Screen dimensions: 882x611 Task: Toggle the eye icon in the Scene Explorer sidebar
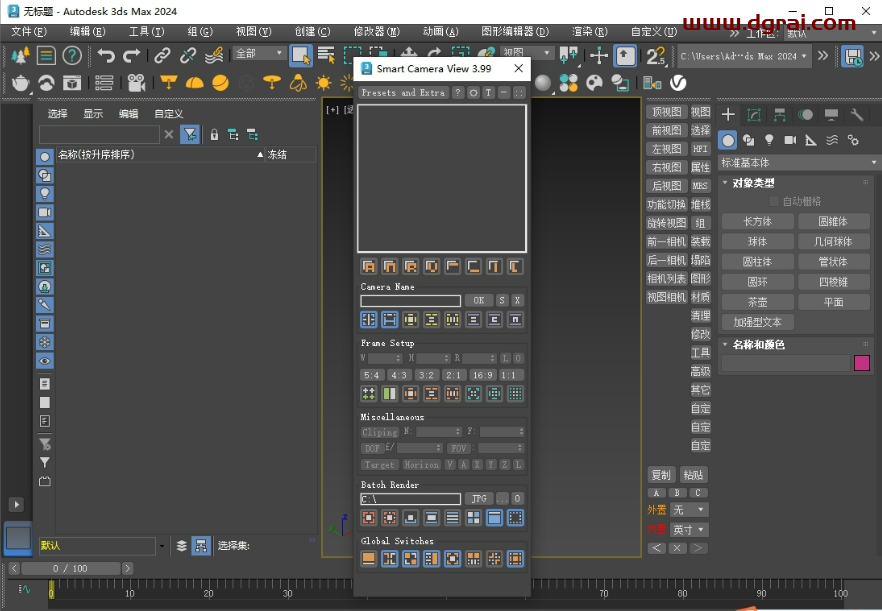click(44, 361)
